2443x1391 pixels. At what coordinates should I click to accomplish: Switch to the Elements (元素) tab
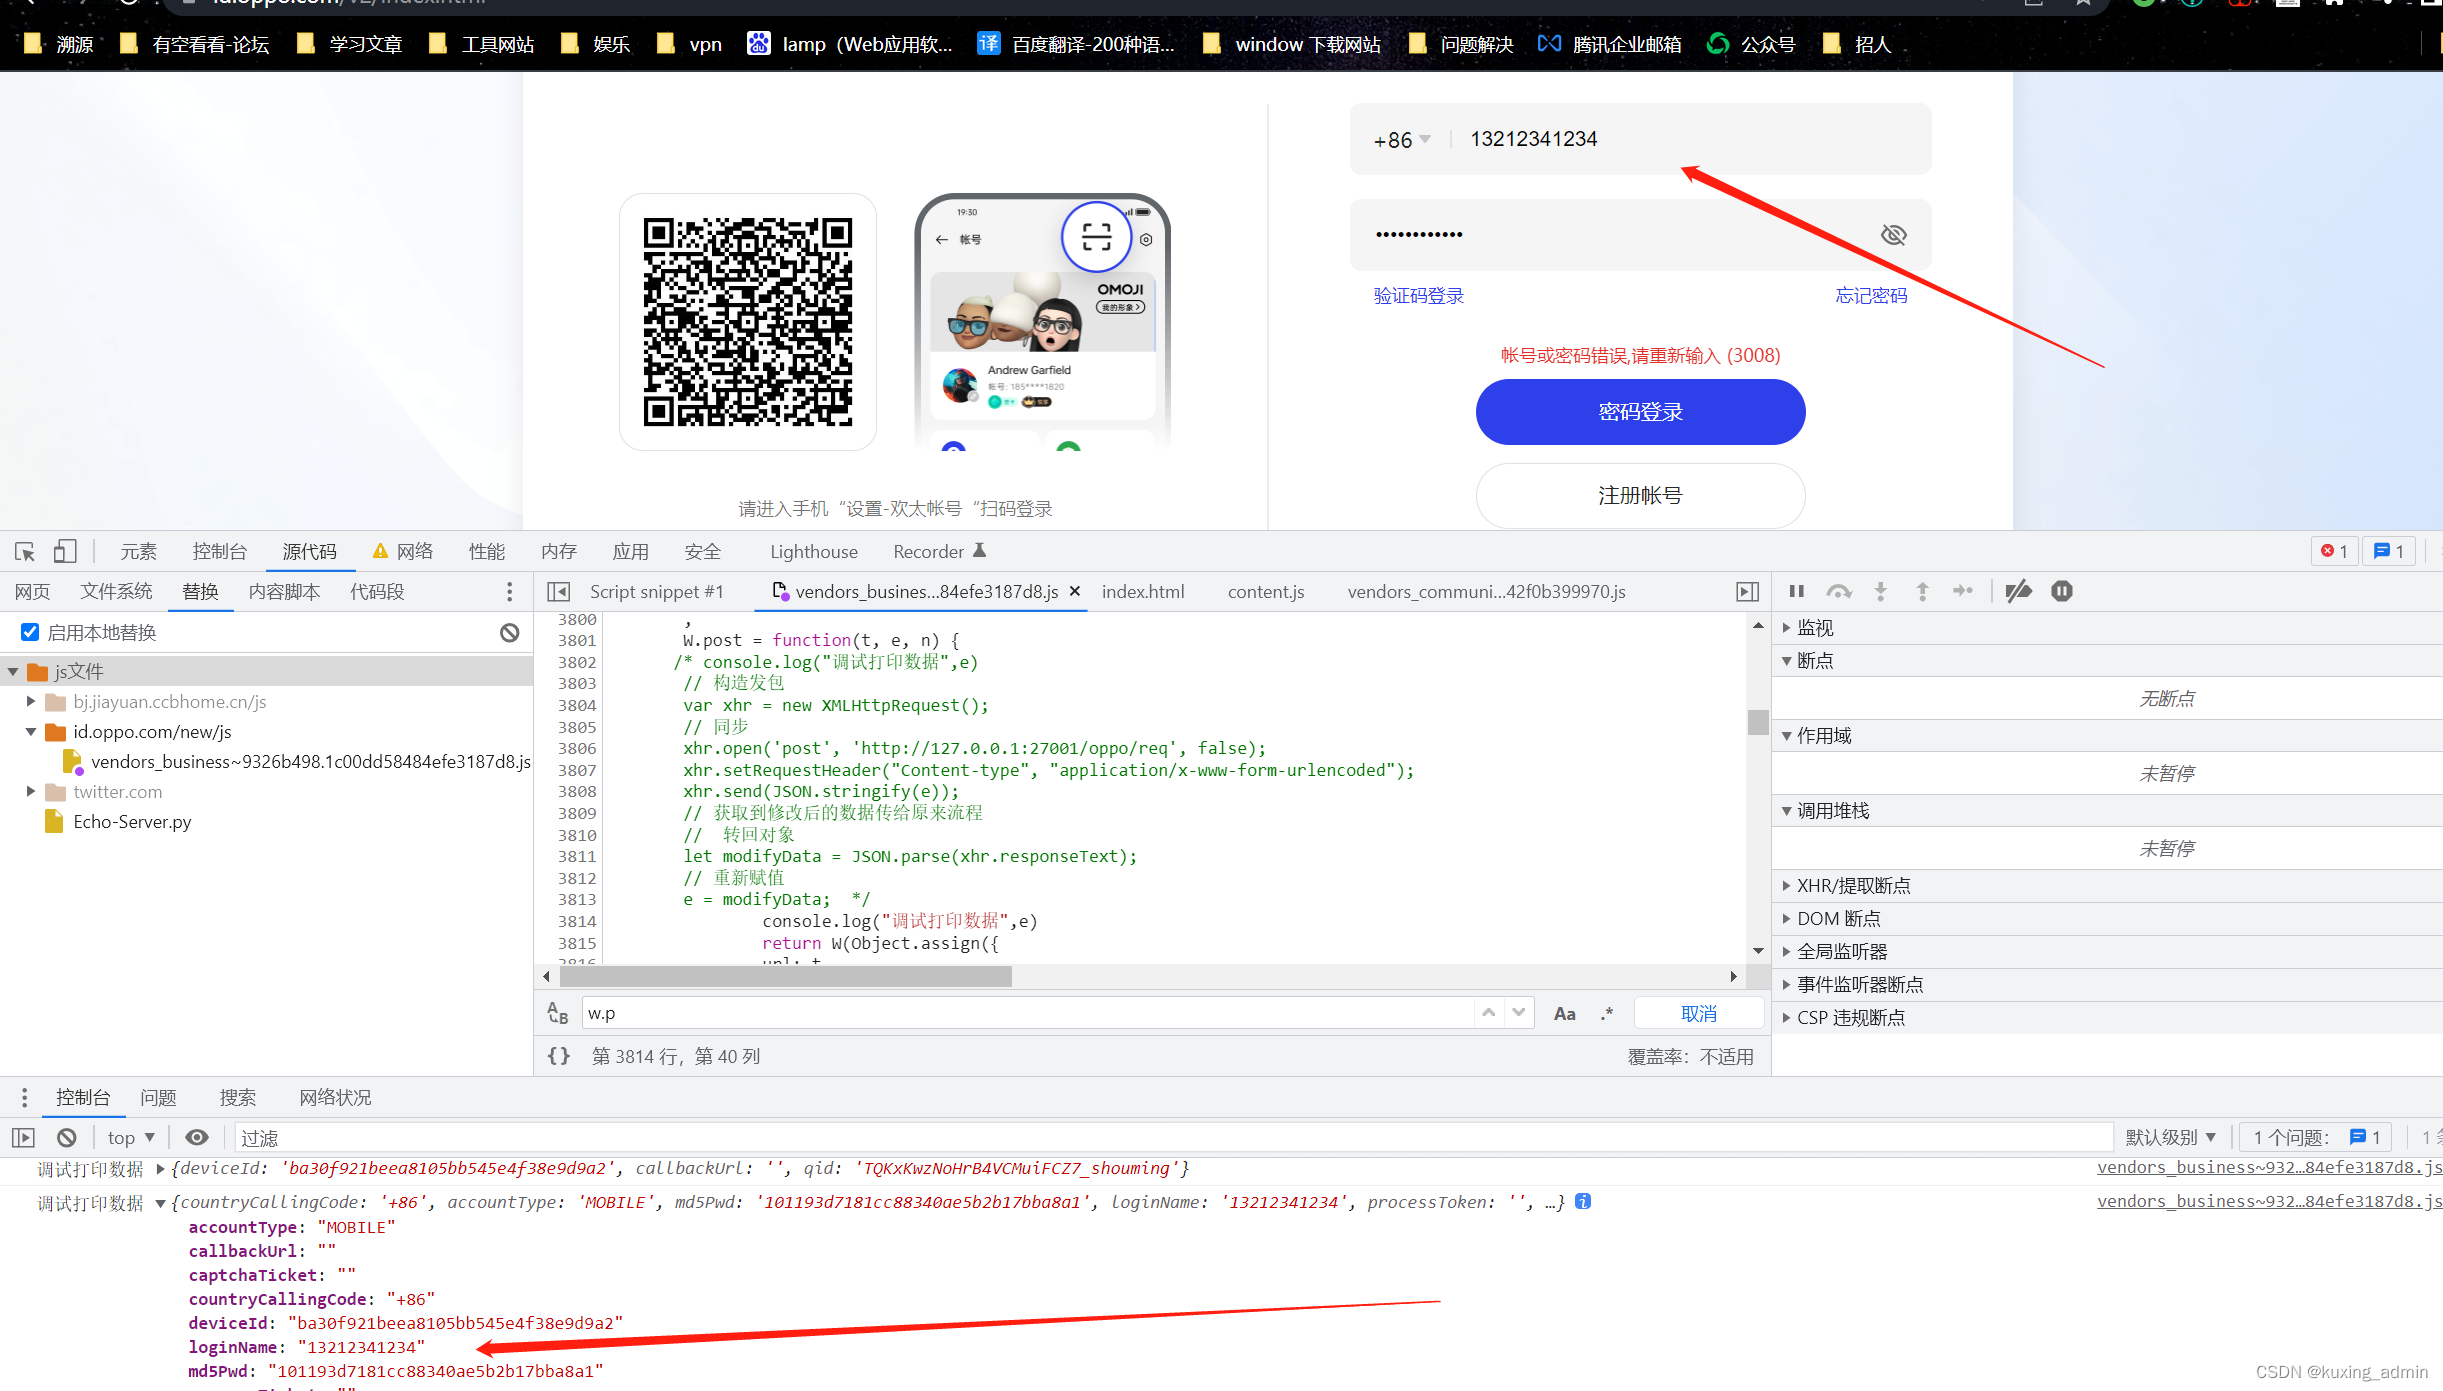[x=139, y=552]
